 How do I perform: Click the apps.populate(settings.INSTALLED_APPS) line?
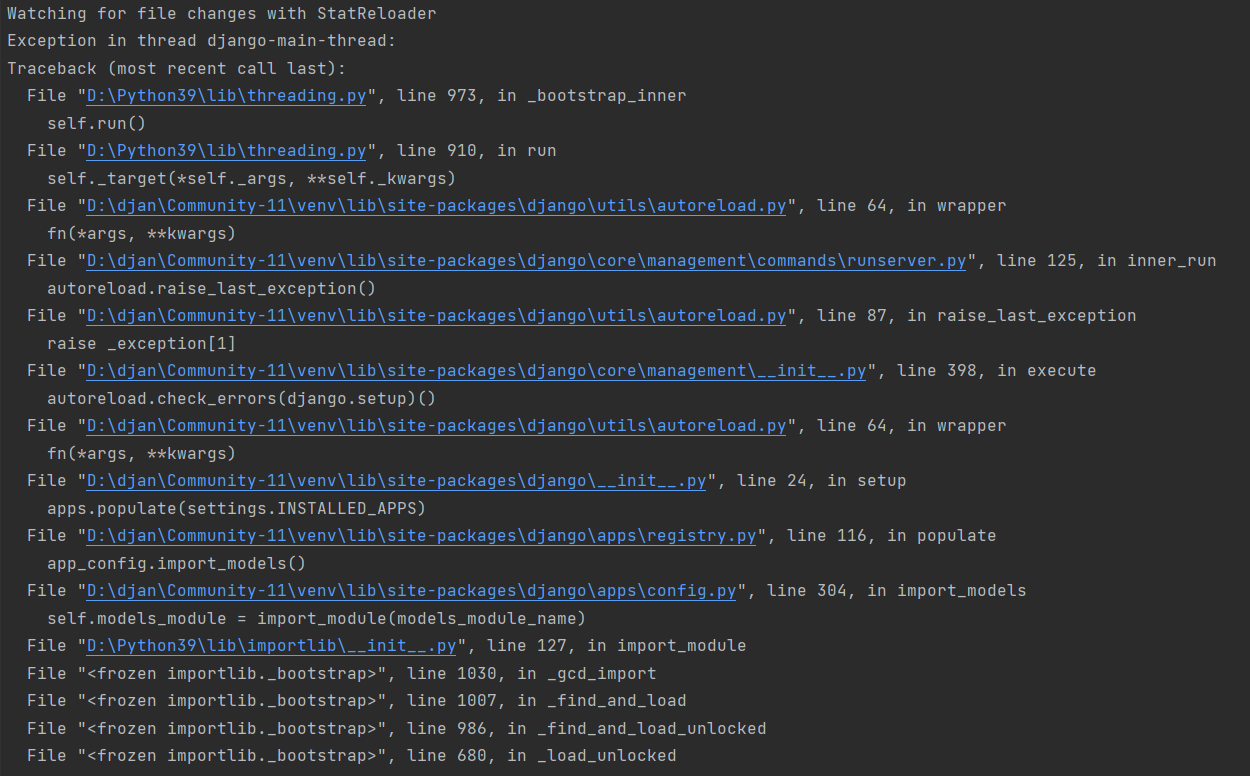tap(237, 509)
